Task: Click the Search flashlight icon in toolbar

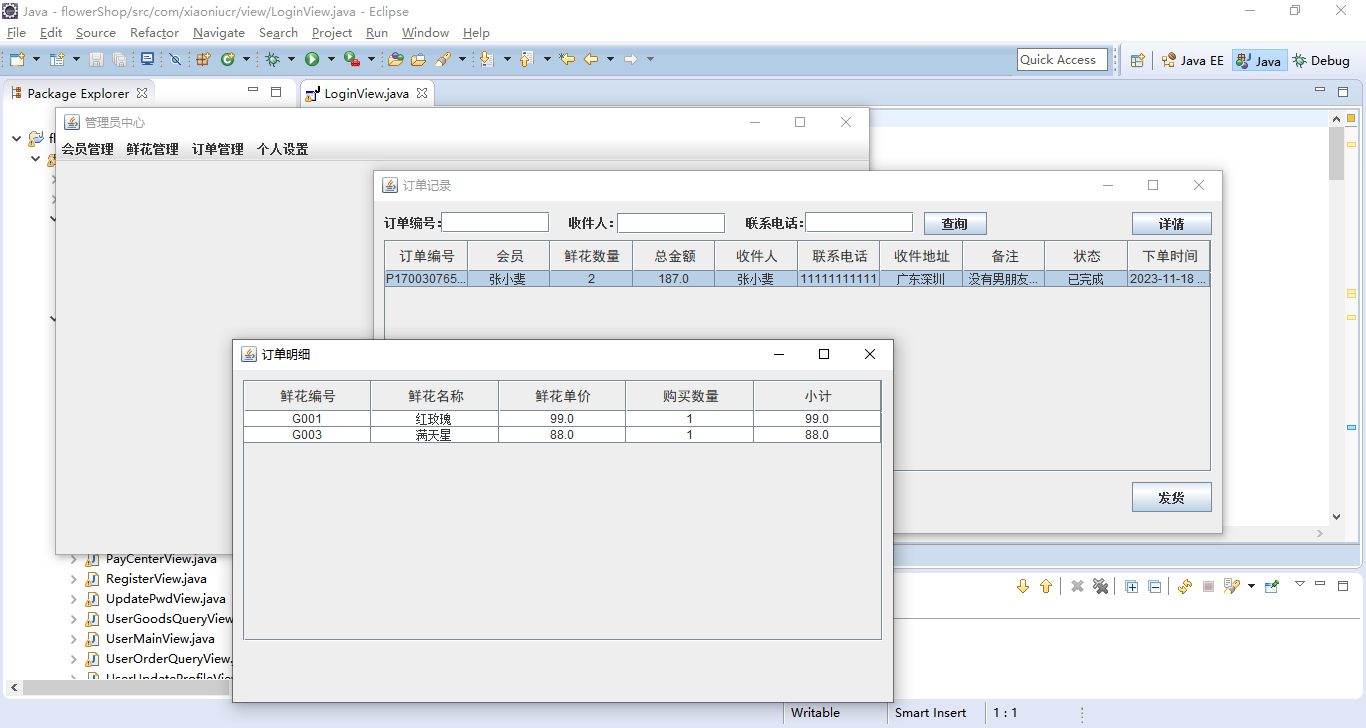Action: coord(443,60)
